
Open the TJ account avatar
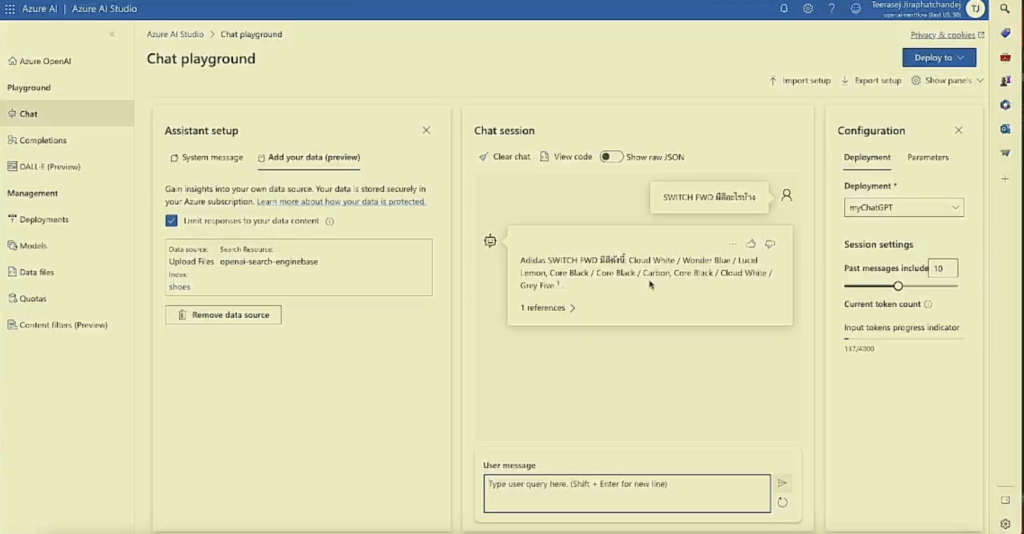coord(975,8)
